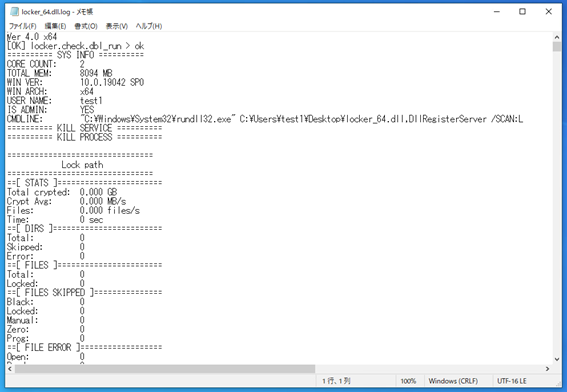The height and width of the screenshot is (392, 567).
Task: Click the '0.000 MB/s' Crypt Avg value
Action: 103,201
